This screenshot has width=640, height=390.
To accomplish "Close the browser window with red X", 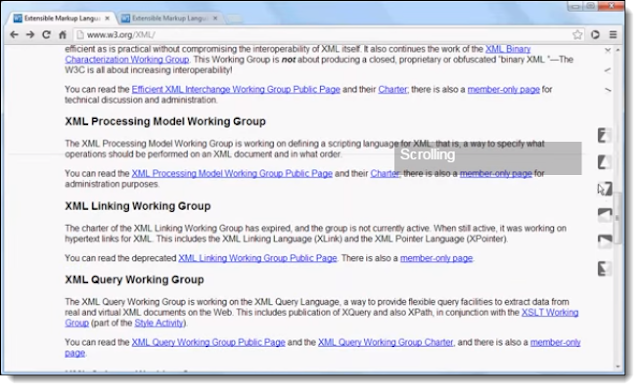I will coord(611,6).
